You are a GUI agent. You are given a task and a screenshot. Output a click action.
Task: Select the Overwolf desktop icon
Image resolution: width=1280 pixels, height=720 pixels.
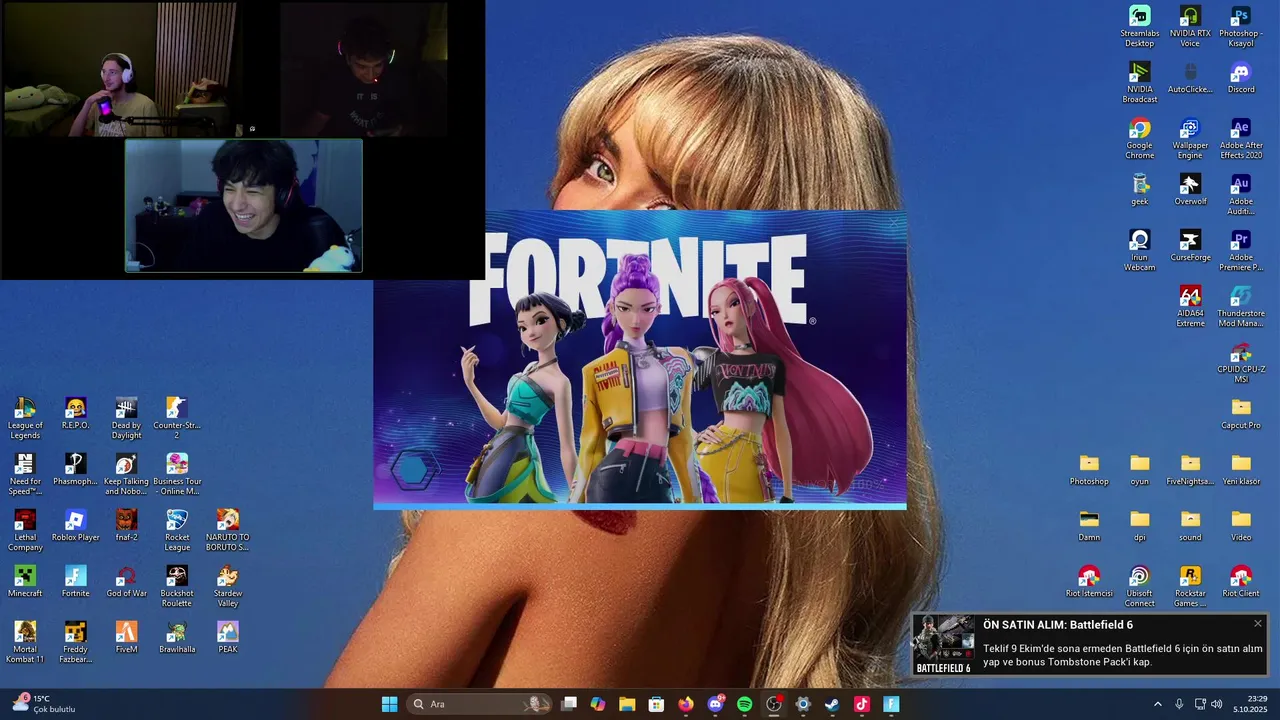click(1190, 190)
